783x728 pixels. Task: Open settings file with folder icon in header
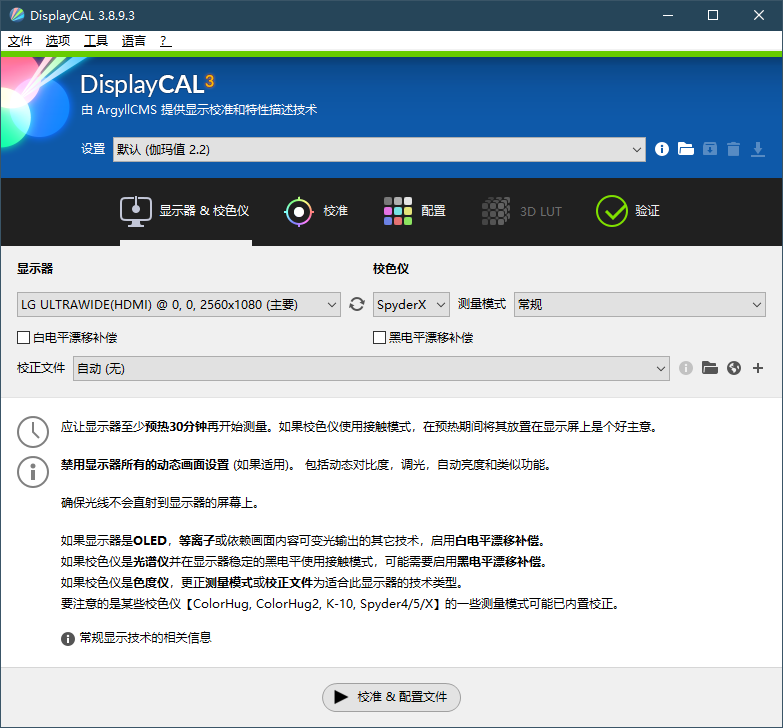(686, 149)
